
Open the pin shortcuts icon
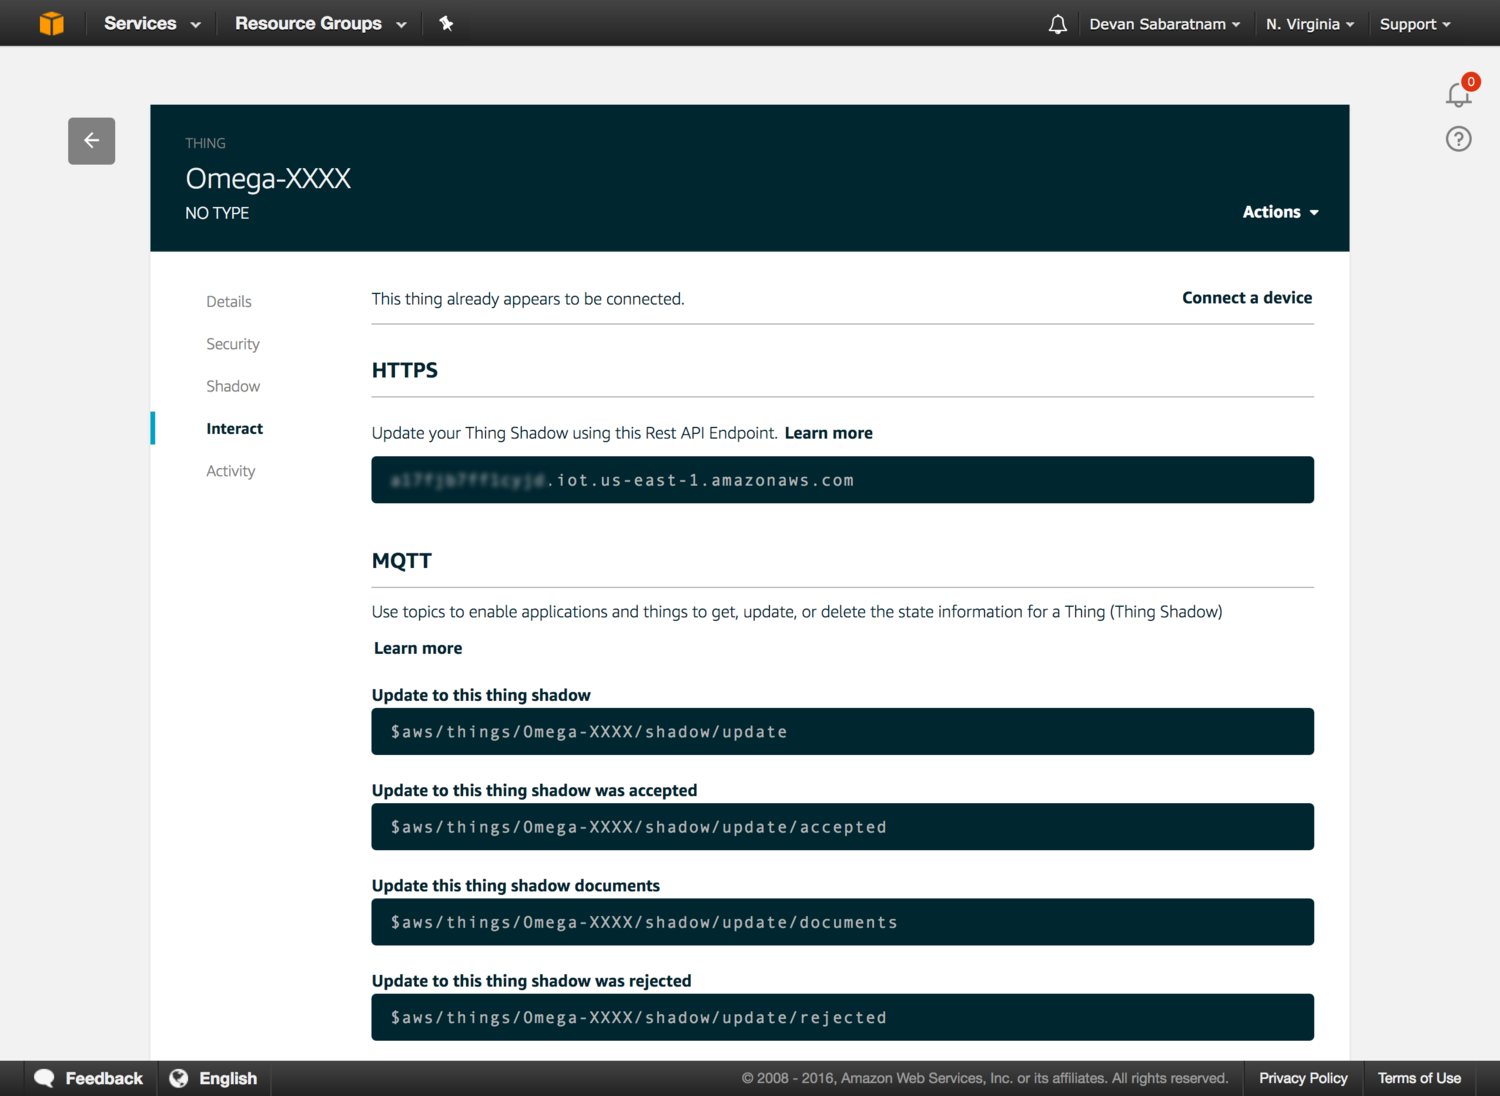[446, 23]
